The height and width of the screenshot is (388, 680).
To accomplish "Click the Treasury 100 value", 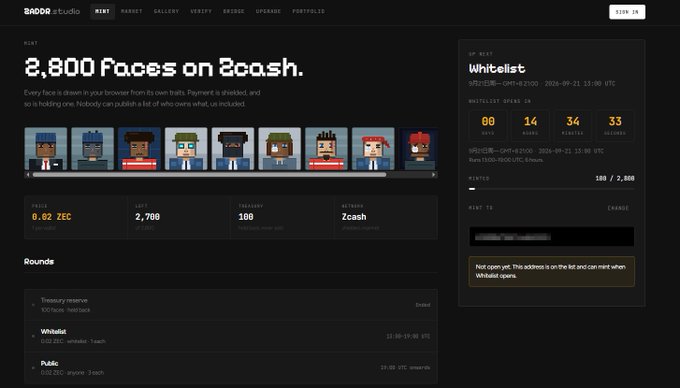I will coord(246,217).
